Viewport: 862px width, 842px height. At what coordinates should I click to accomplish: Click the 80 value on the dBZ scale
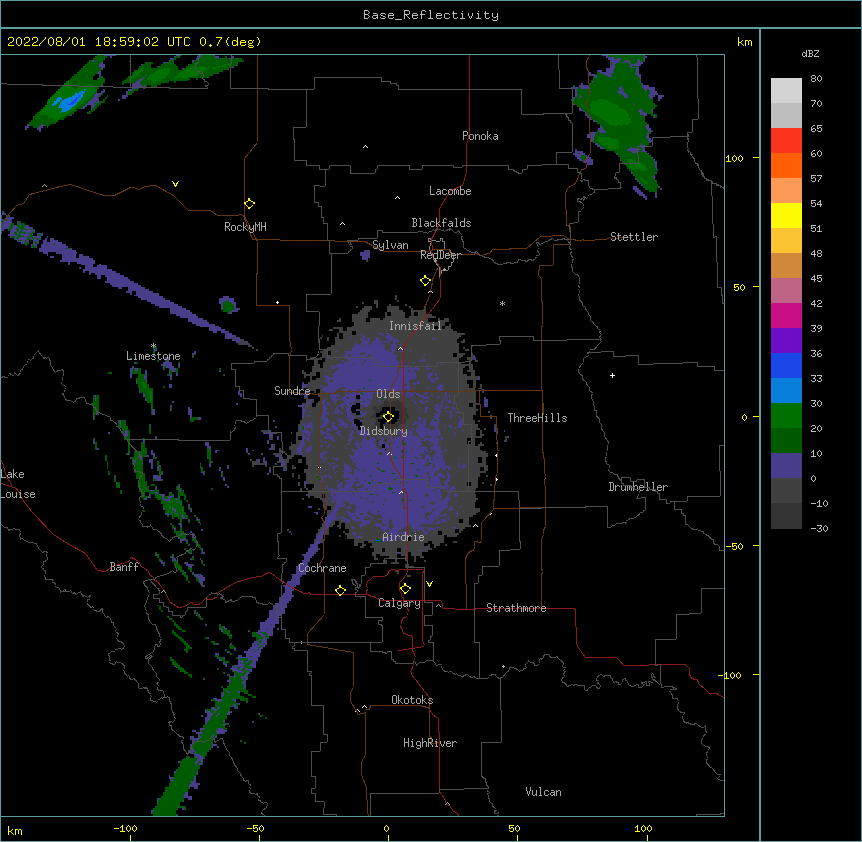(x=816, y=79)
